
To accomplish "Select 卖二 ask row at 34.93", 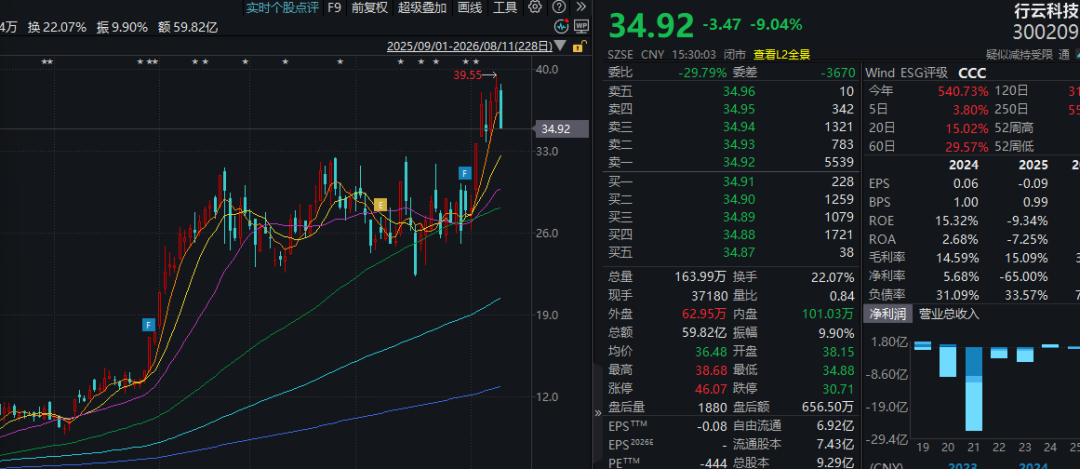I will [731, 145].
